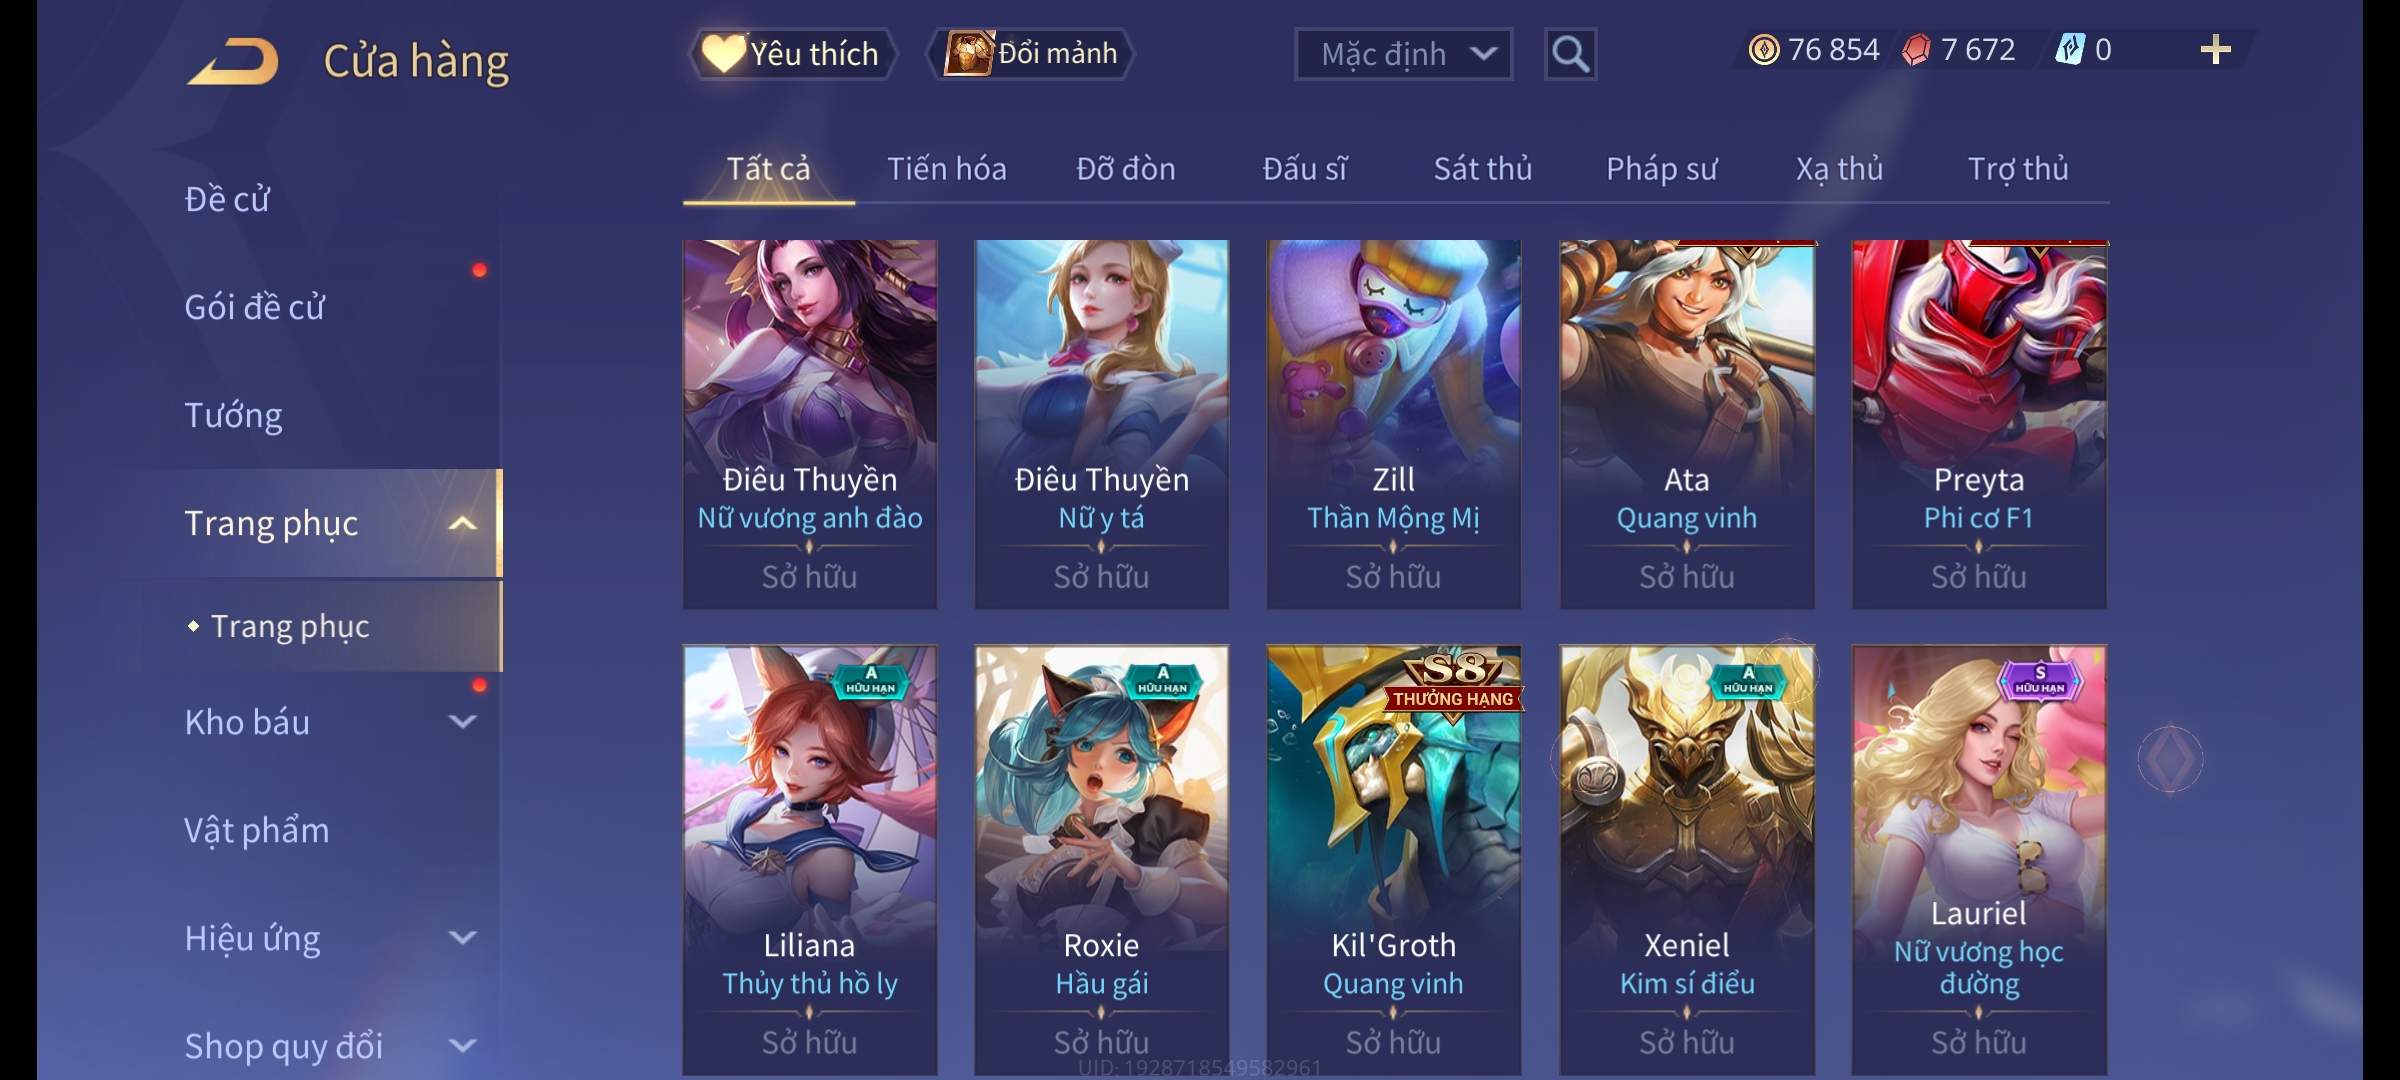Open the search magnifier icon

(x=1570, y=54)
